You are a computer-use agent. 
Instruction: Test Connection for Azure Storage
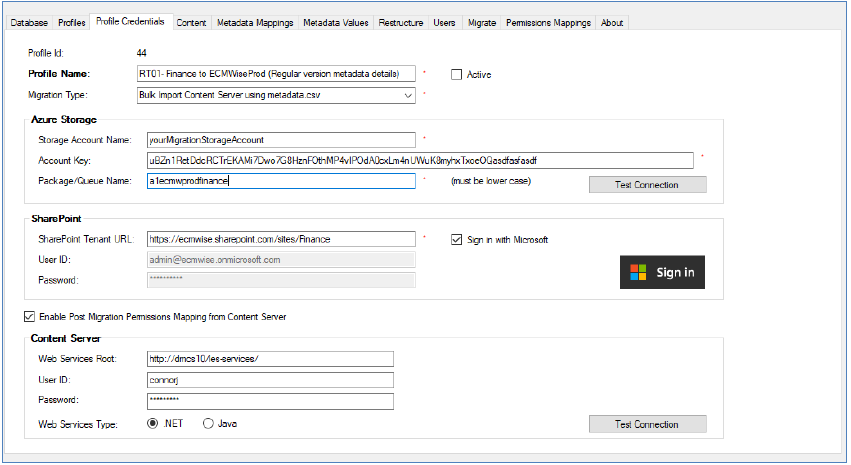[647, 185]
